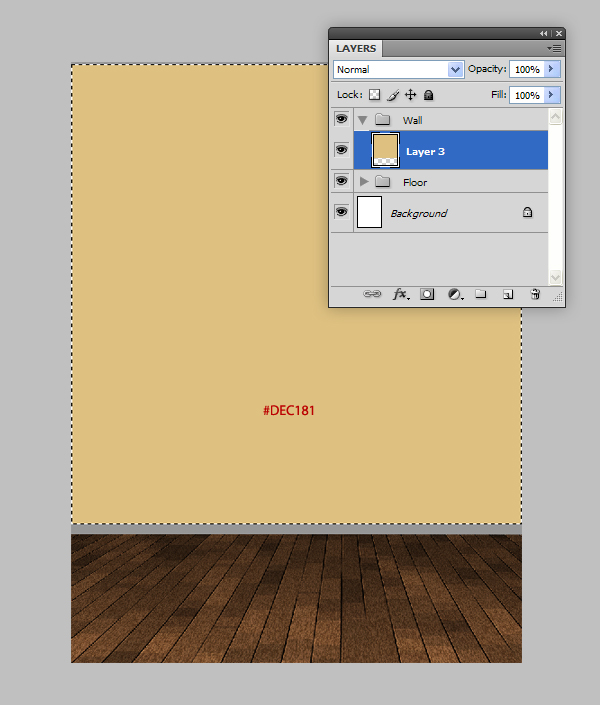Hide the Wall group

pyautogui.click(x=341, y=120)
